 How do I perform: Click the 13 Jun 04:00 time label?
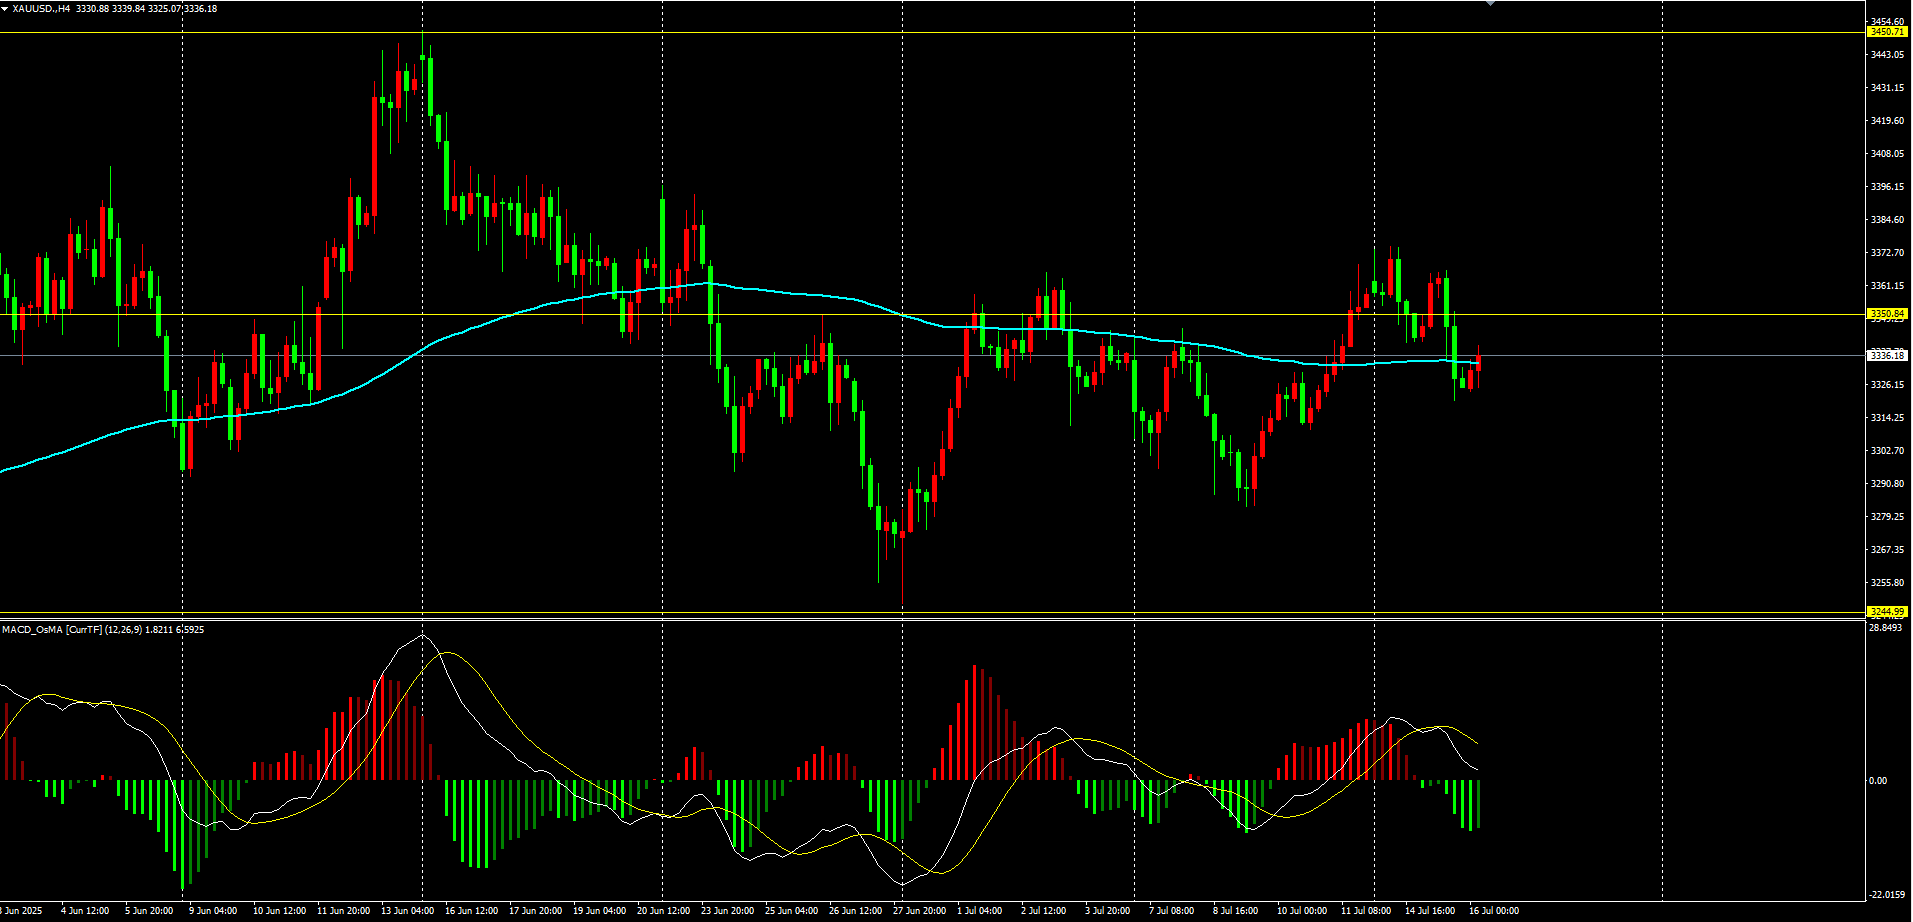407,911
